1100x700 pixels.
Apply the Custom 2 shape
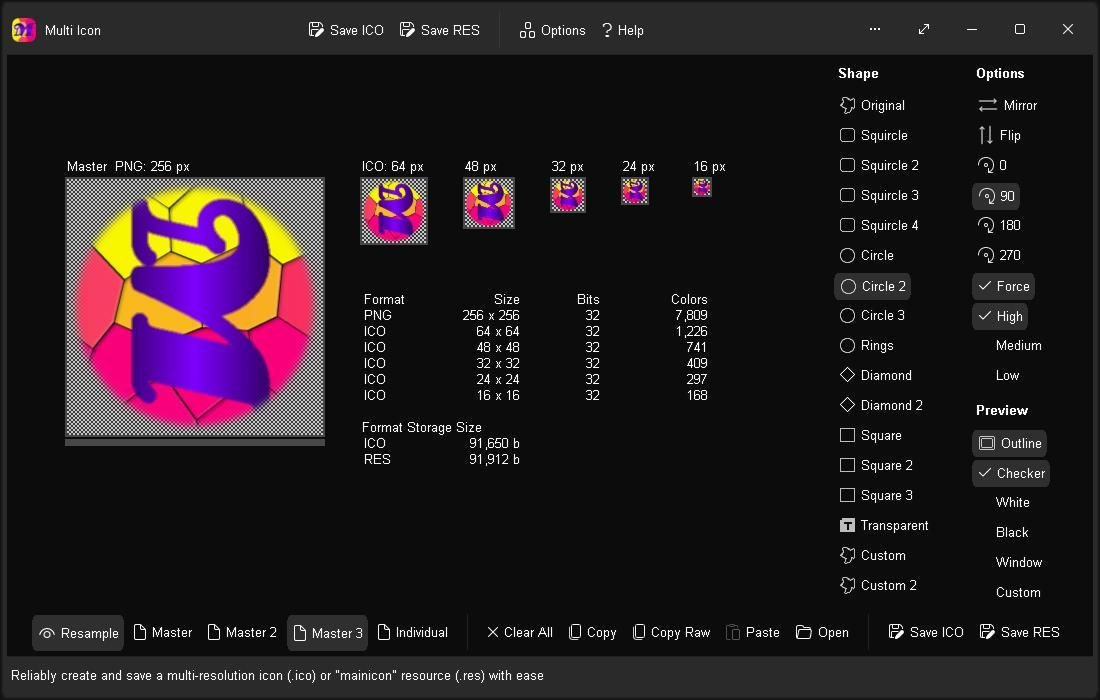click(x=878, y=585)
